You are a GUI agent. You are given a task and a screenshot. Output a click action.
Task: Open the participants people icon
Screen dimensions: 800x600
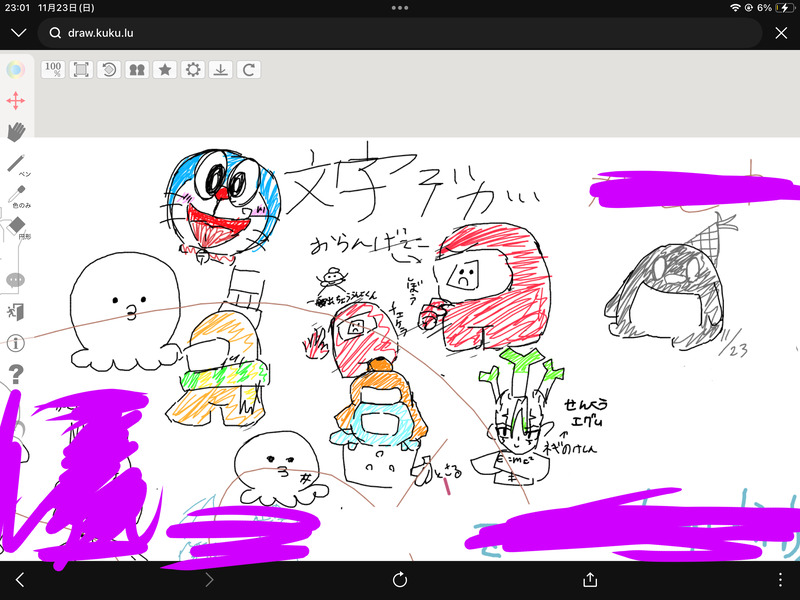(137, 69)
